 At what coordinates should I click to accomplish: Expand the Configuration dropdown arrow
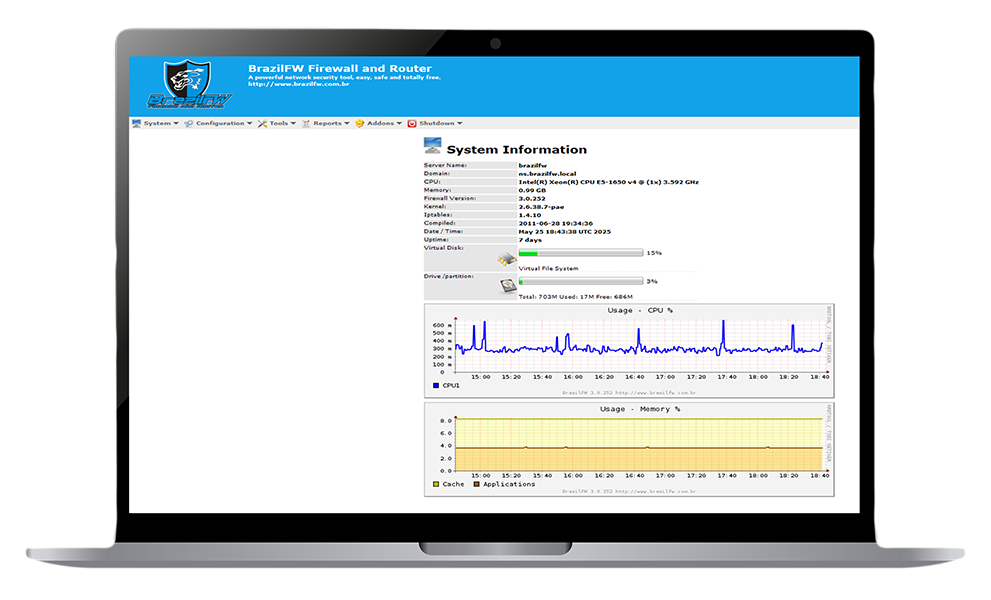point(250,124)
